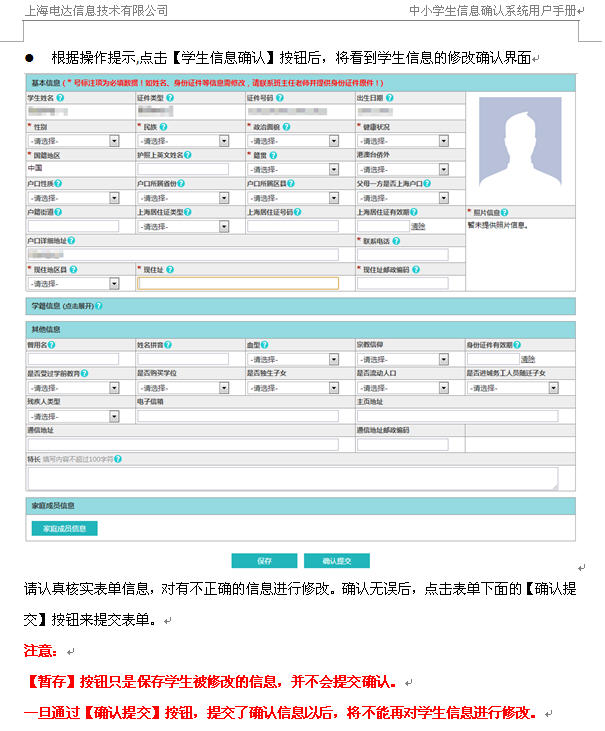Click the 现住址 text input field

click(238, 284)
